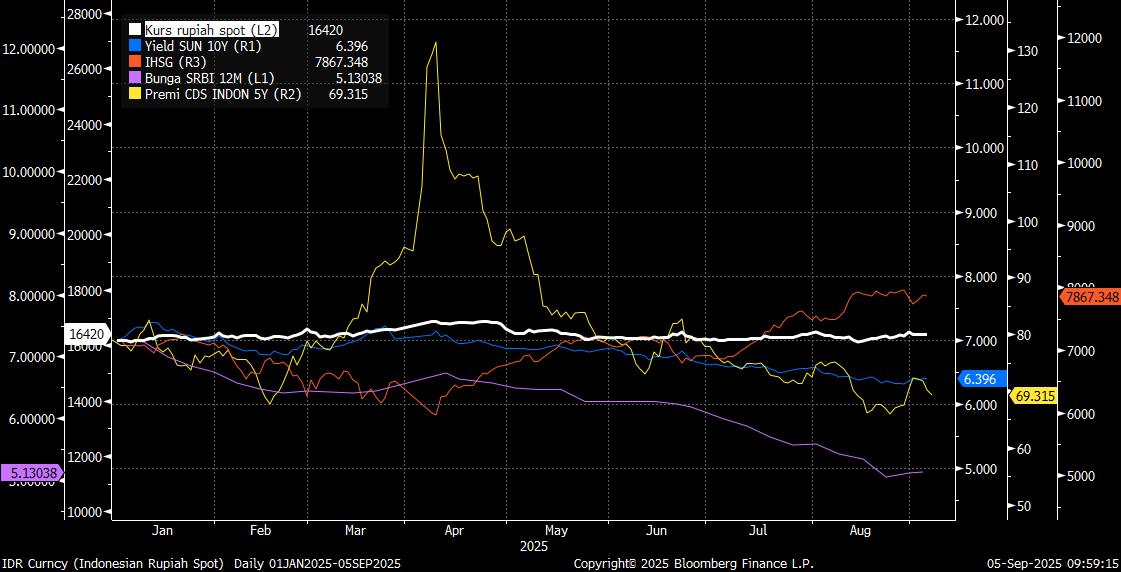Select the Jan month on the time axis
Viewport: 1121px width, 572px height.
point(163,531)
